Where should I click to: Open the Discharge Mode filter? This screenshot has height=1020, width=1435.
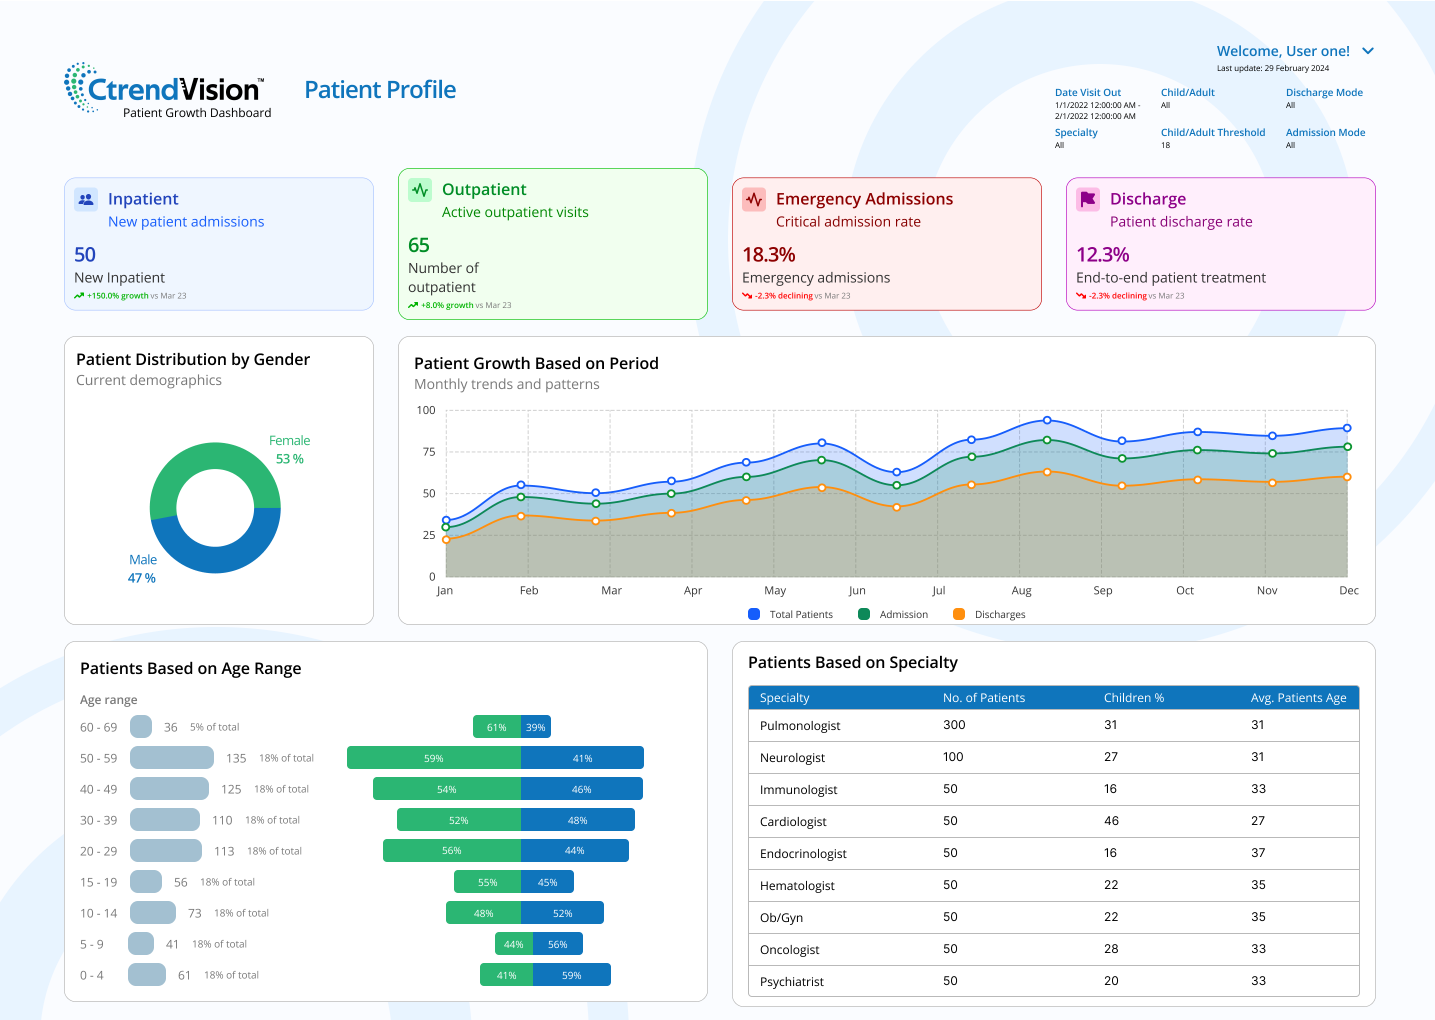coord(1324,93)
